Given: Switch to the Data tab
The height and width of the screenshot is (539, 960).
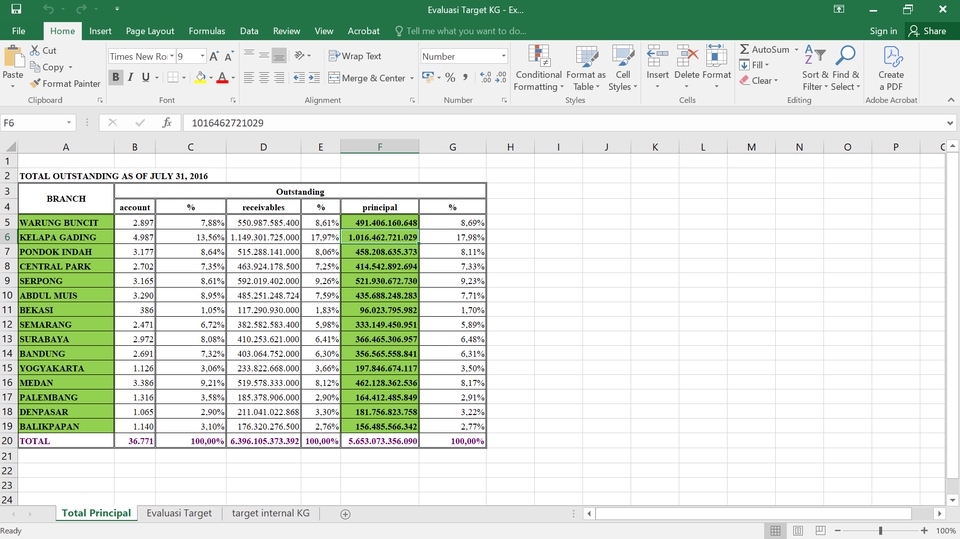Looking at the screenshot, I should pos(249,31).
